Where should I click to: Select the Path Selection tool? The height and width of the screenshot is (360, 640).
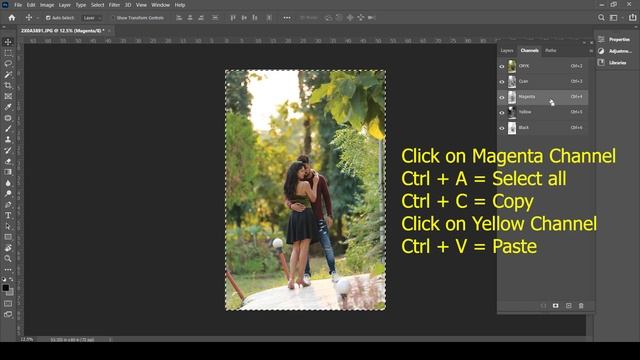8,226
